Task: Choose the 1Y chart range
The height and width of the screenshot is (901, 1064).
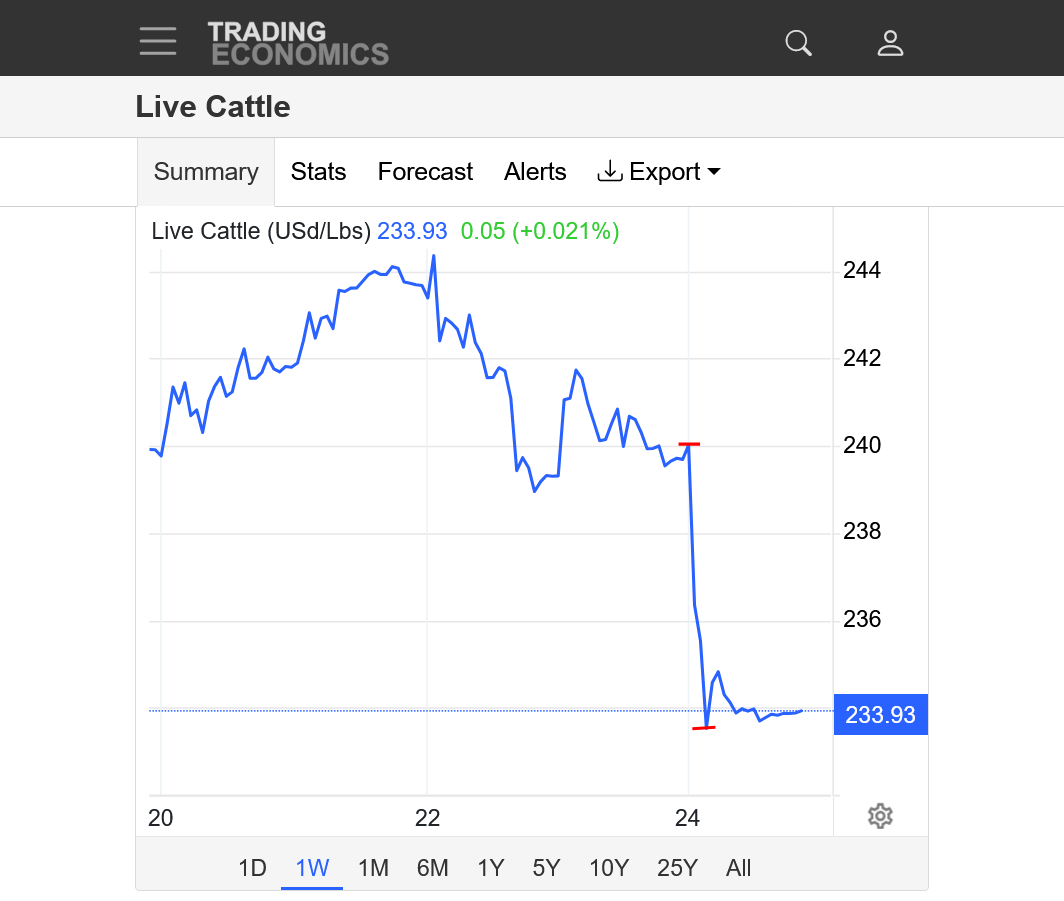Action: pyautogui.click(x=490, y=868)
